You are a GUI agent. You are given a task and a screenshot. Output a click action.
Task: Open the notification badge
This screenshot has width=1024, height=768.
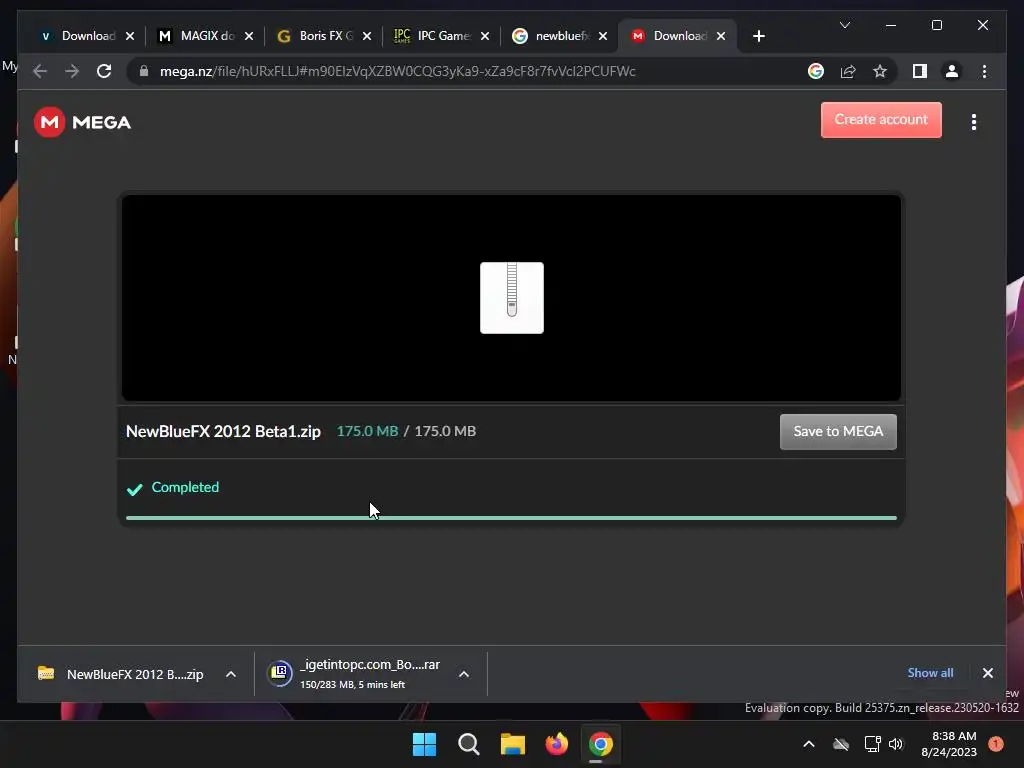[996, 744]
